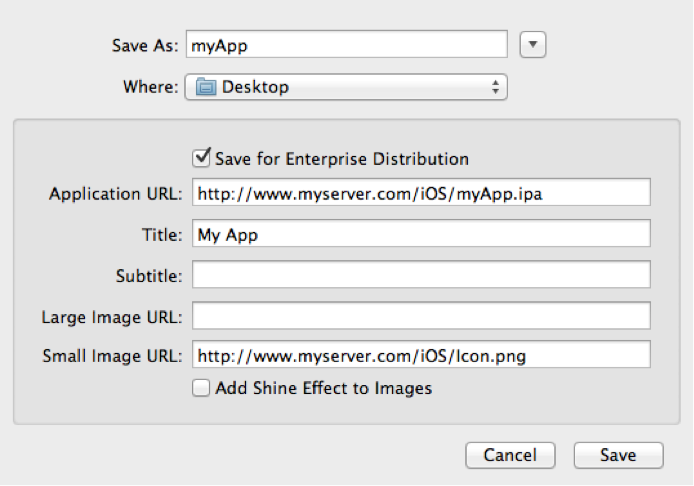Viewport: 694px width, 486px height.
Task: Click the up-down arrows on the Where popup
Action: click(x=495, y=88)
